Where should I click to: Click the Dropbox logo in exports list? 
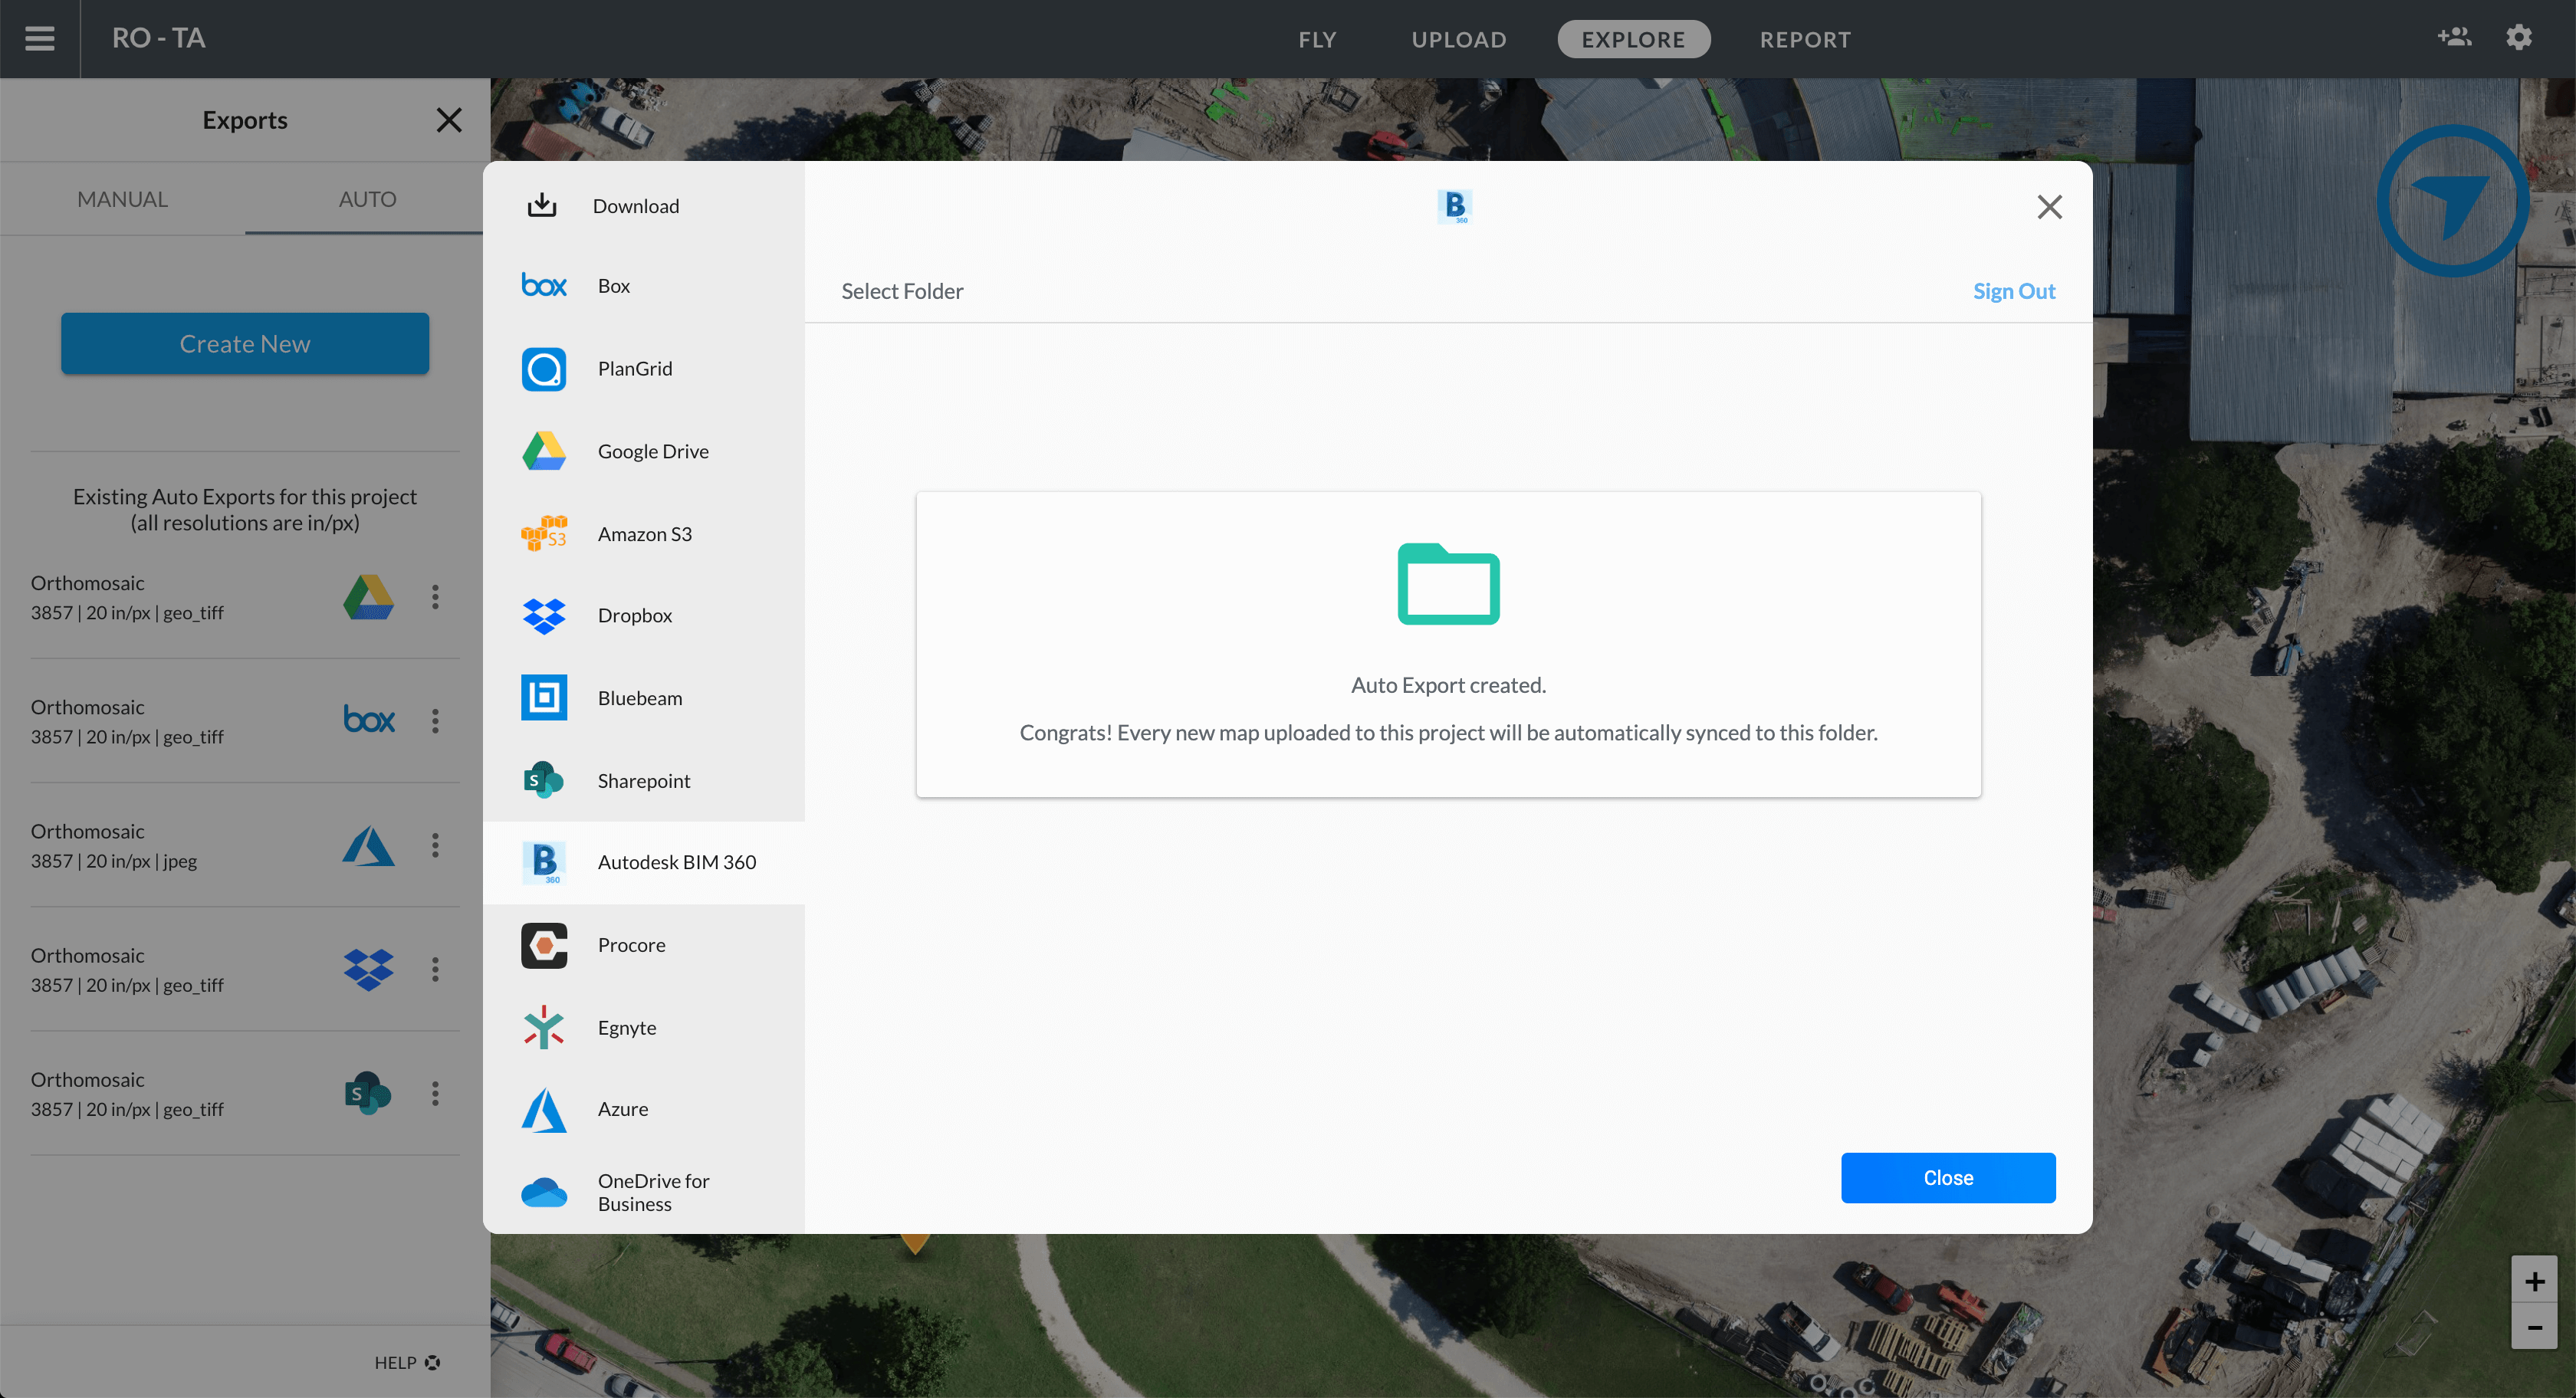pos(369,969)
